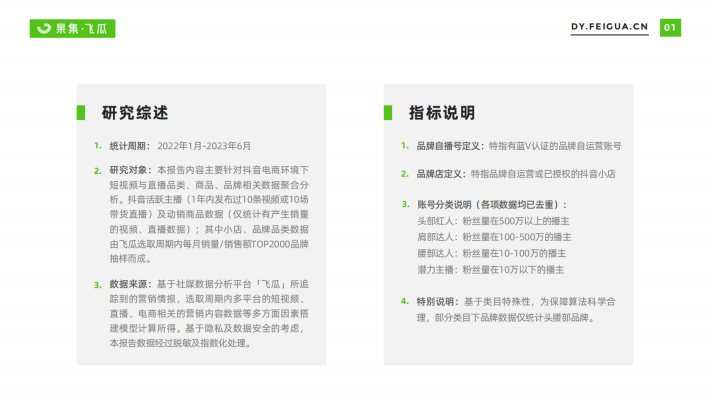Click the swirl icon inside the logo

point(44,29)
